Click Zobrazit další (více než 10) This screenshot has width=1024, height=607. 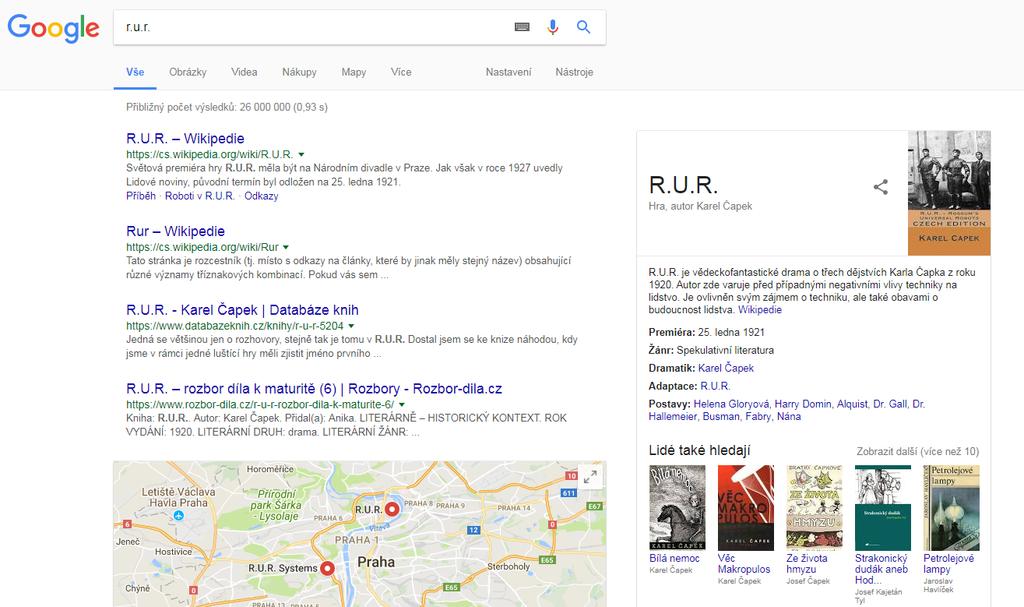918,451
